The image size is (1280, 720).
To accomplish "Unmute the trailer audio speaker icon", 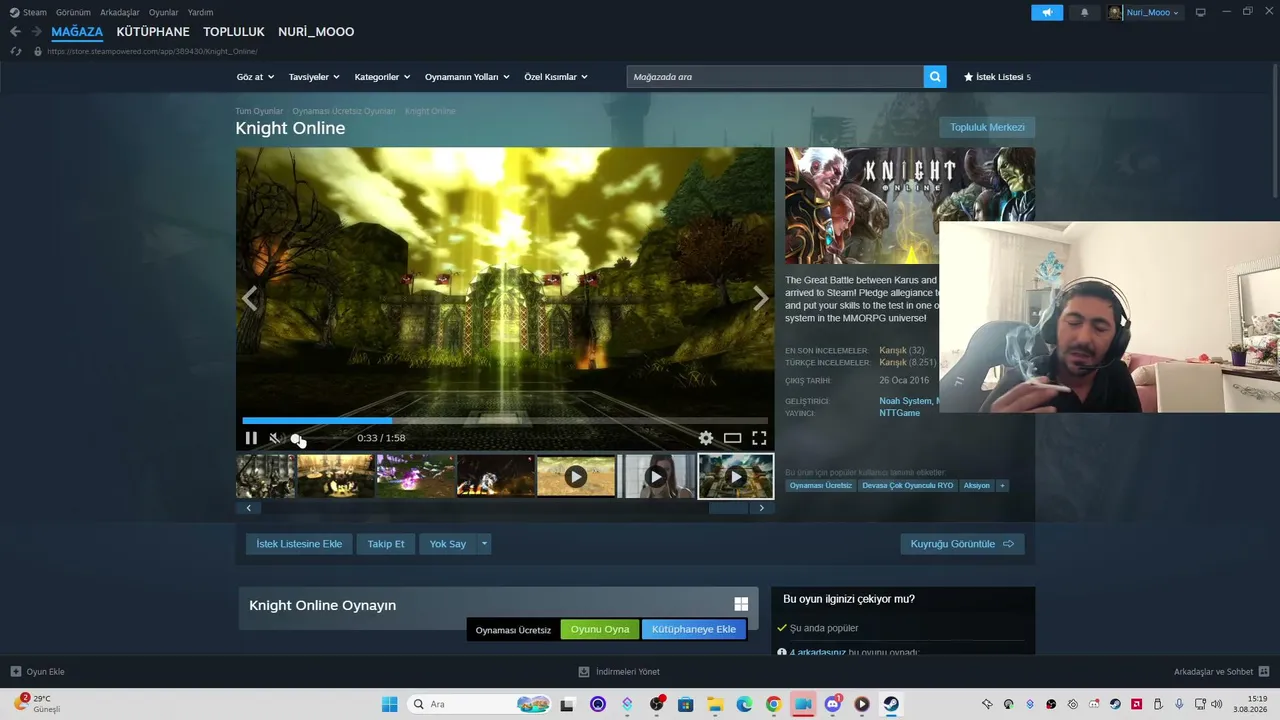I will point(275,438).
